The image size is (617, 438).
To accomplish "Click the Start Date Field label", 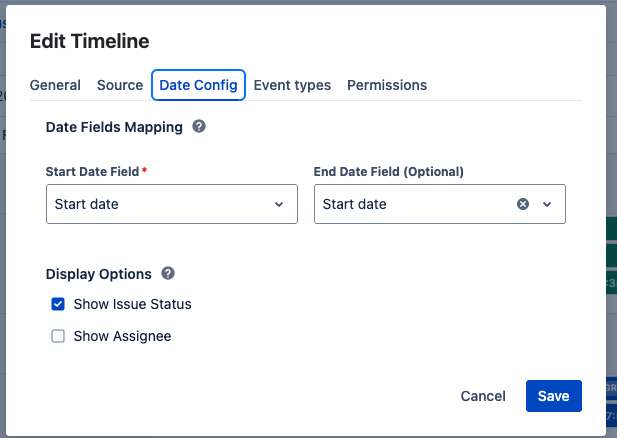I will coord(93,171).
